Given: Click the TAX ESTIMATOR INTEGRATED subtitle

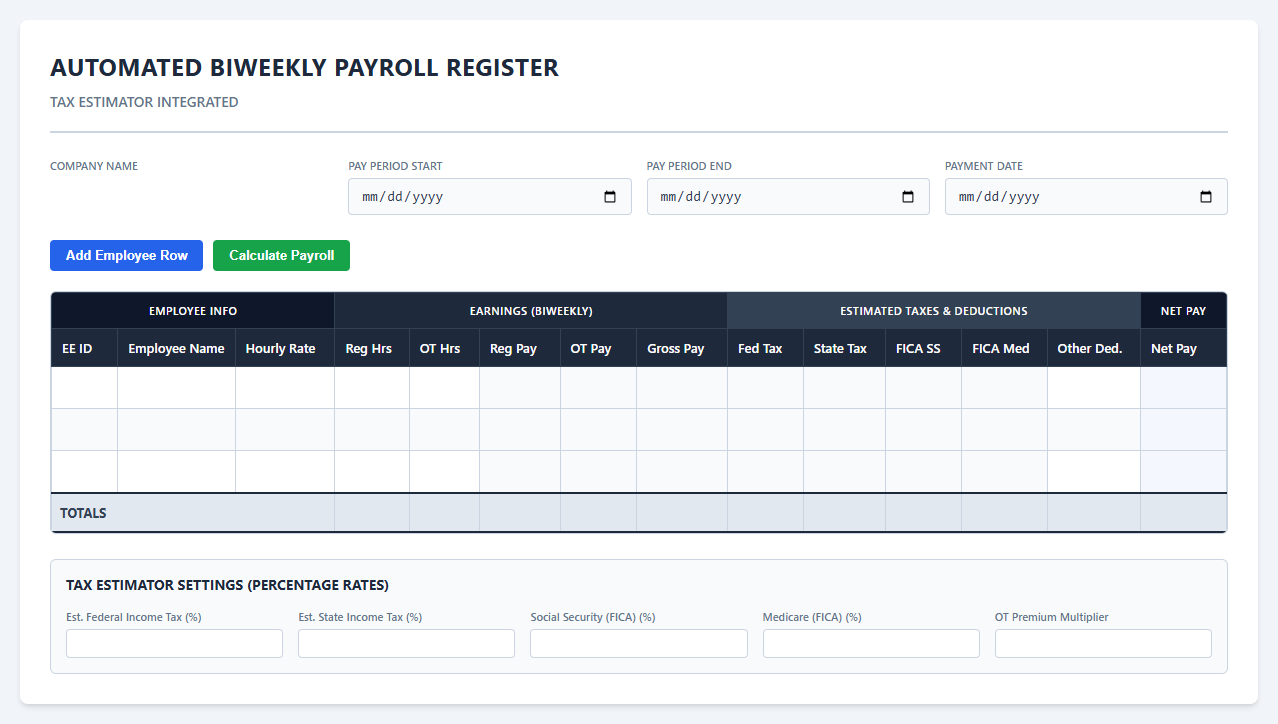Looking at the screenshot, I should pyautogui.click(x=144, y=102).
